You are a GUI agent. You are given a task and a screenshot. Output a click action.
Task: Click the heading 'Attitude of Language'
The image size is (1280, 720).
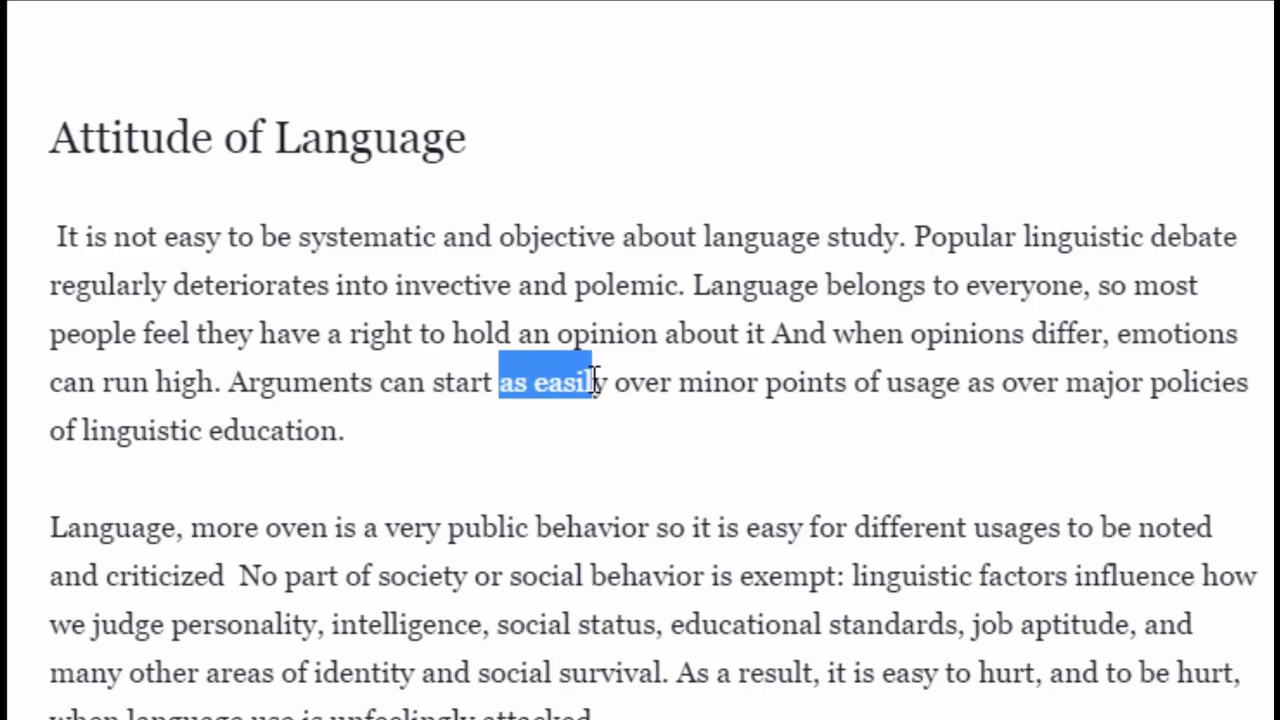pos(257,138)
